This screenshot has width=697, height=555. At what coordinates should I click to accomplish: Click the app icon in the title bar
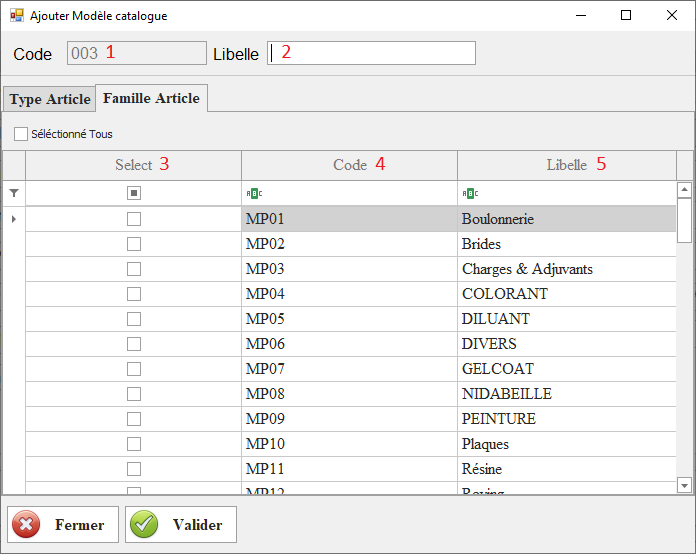point(16,16)
